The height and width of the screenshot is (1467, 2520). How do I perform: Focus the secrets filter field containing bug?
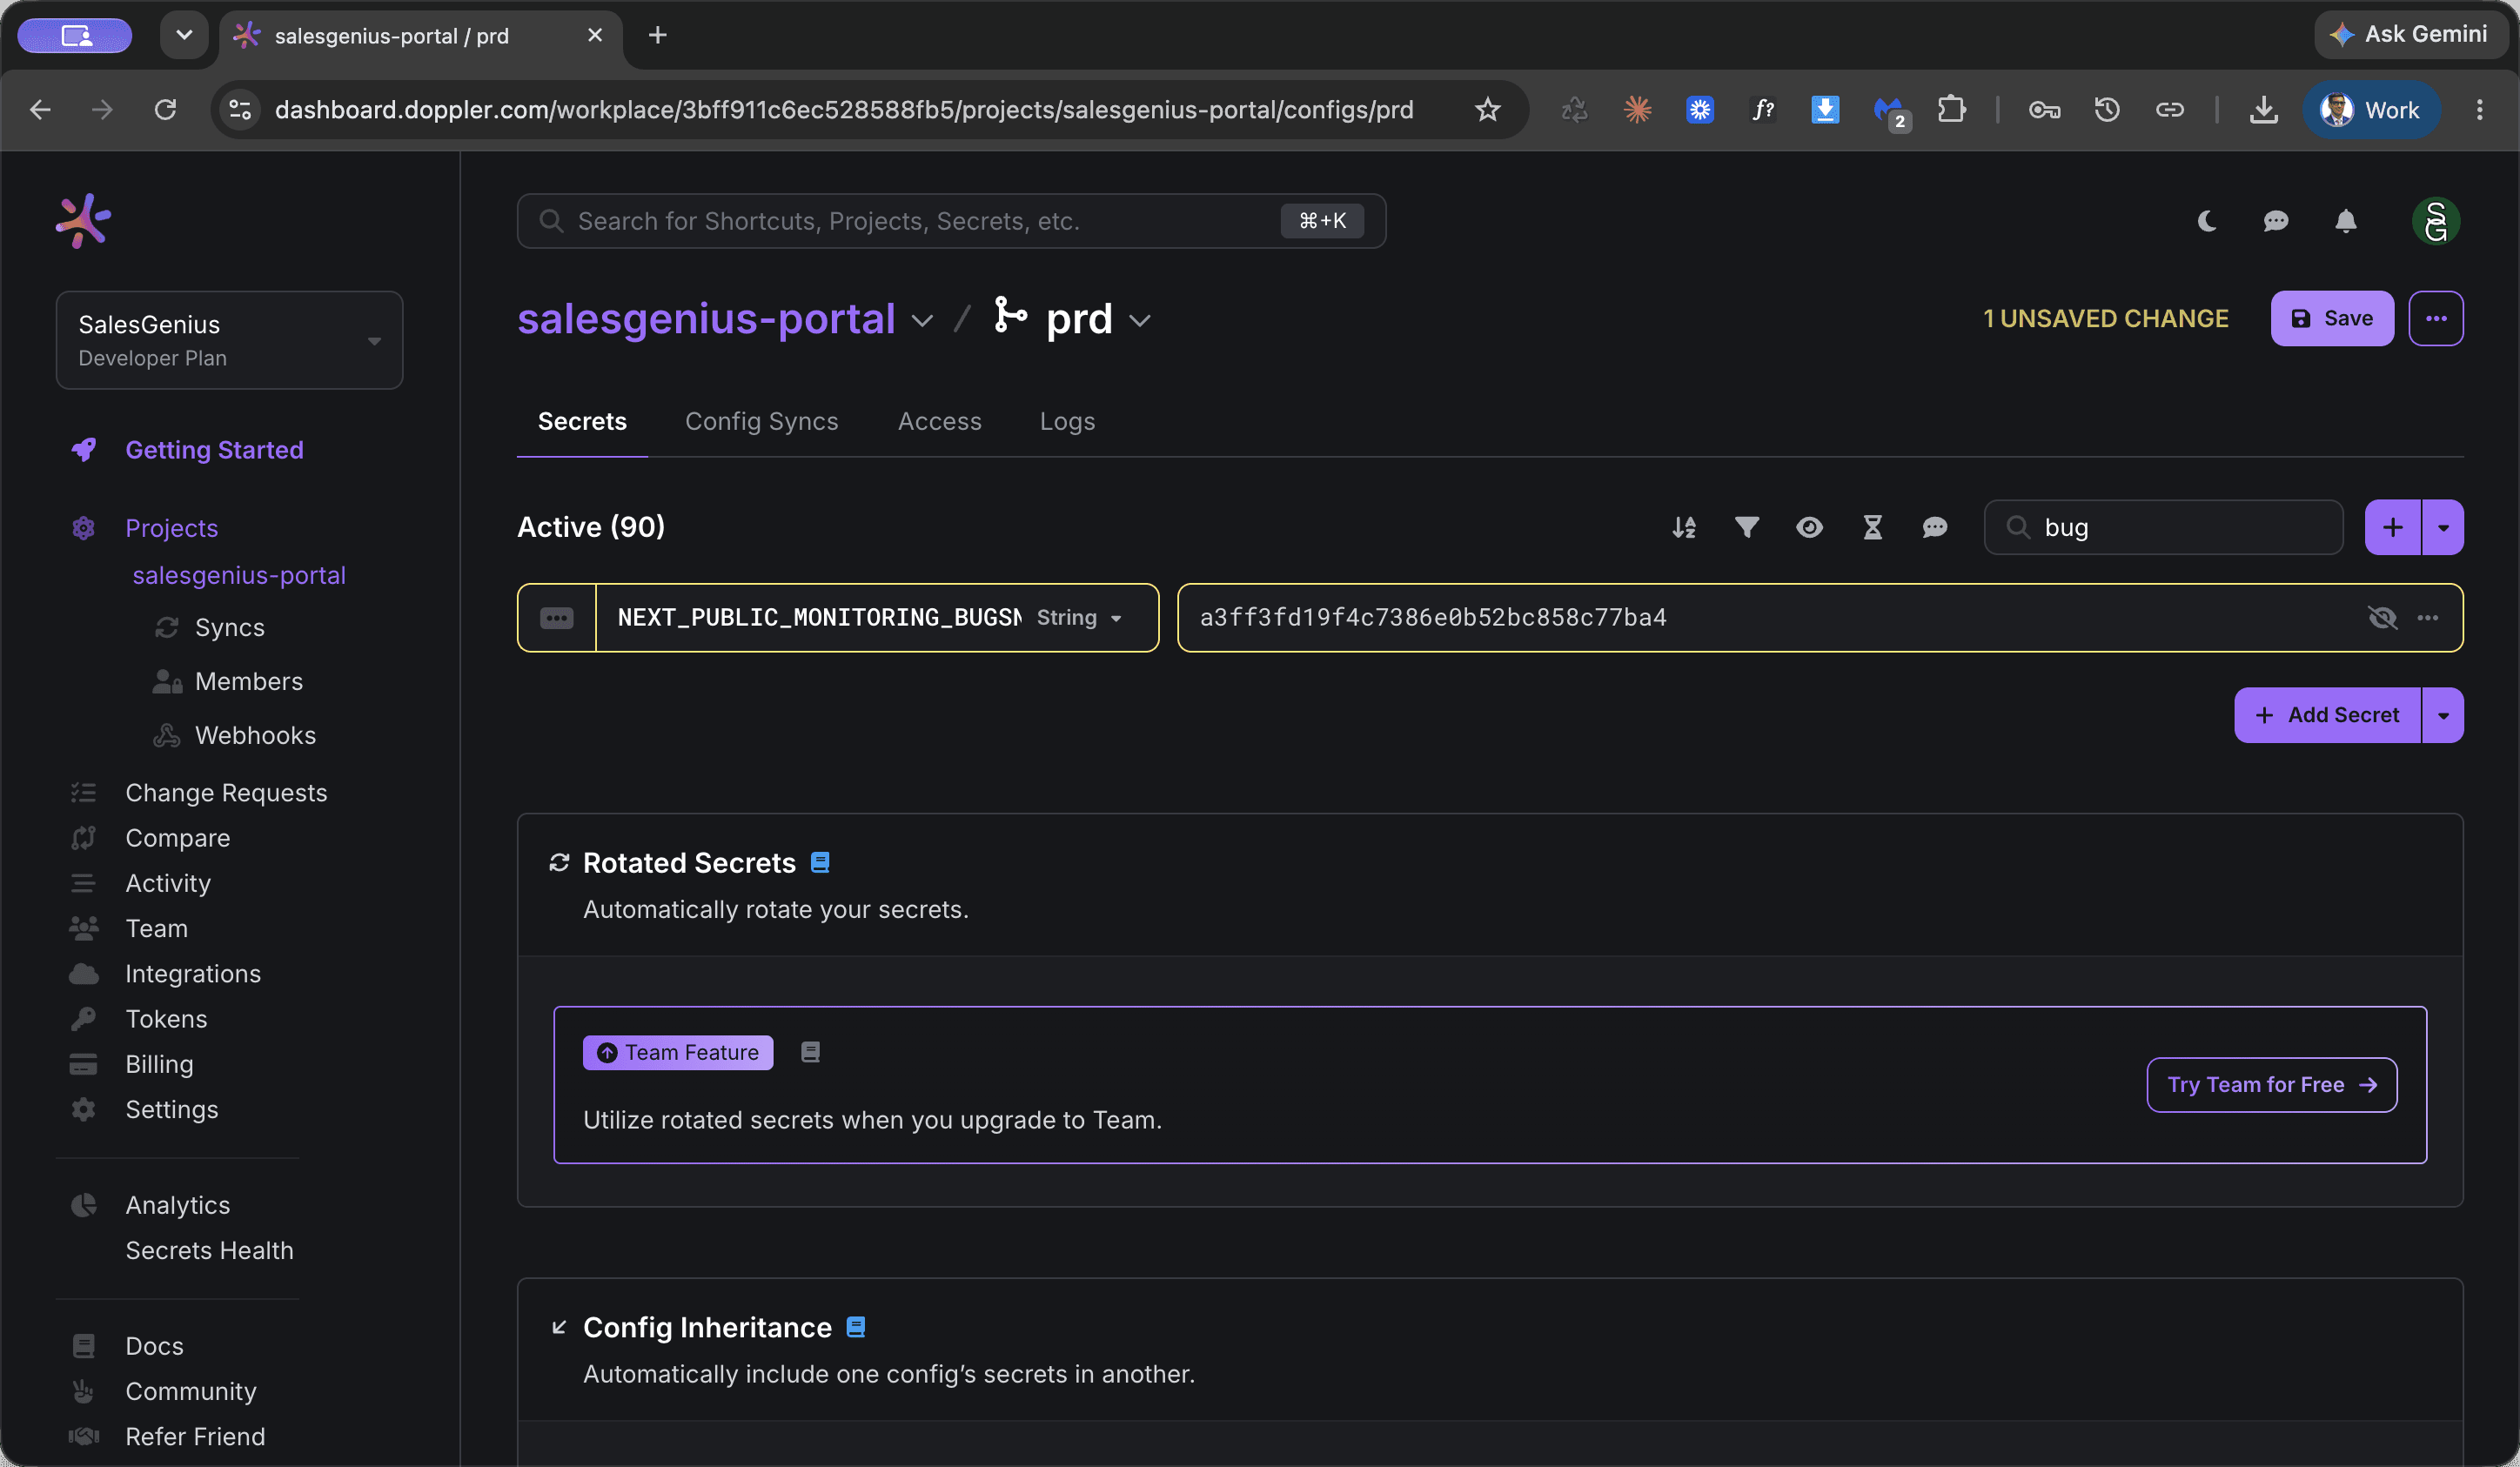coord(2163,527)
